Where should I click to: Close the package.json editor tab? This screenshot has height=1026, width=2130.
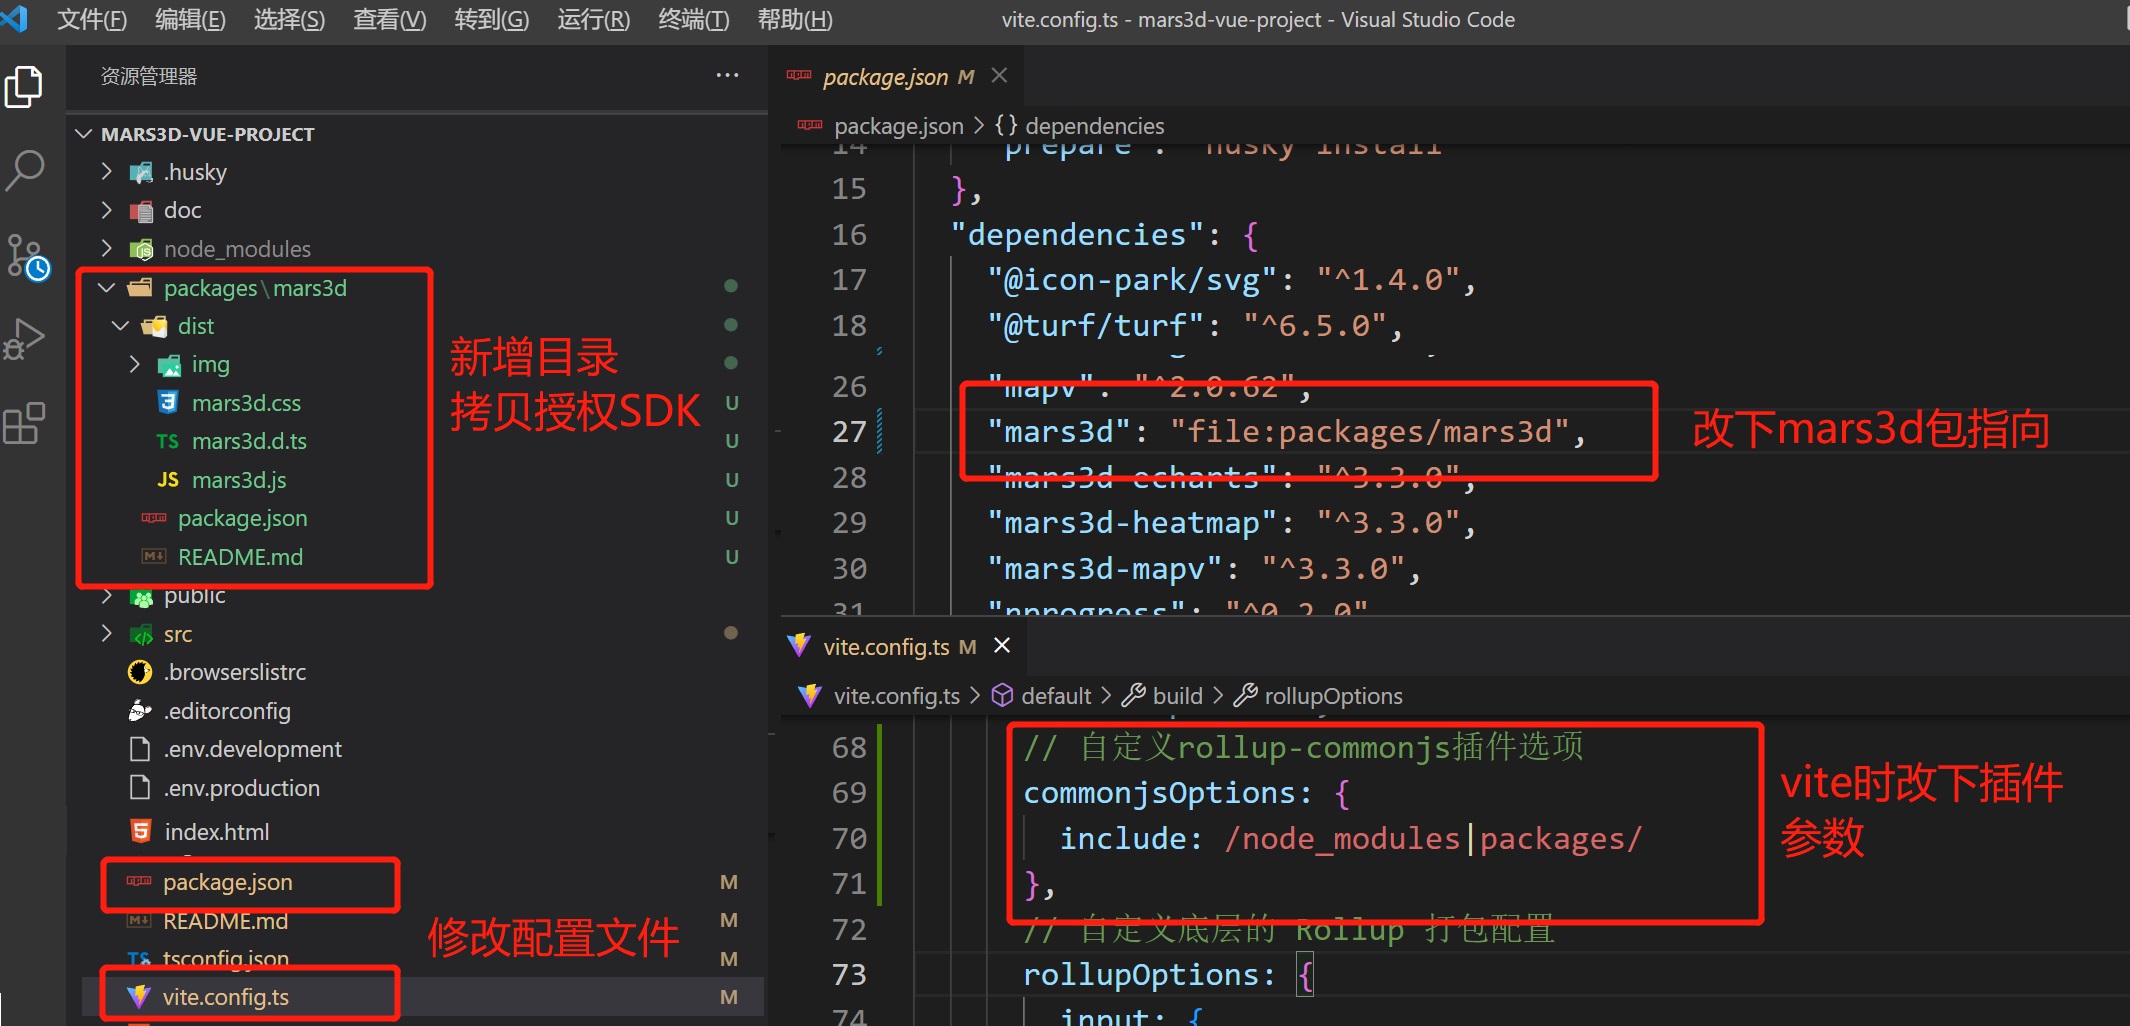(x=999, y=76)
